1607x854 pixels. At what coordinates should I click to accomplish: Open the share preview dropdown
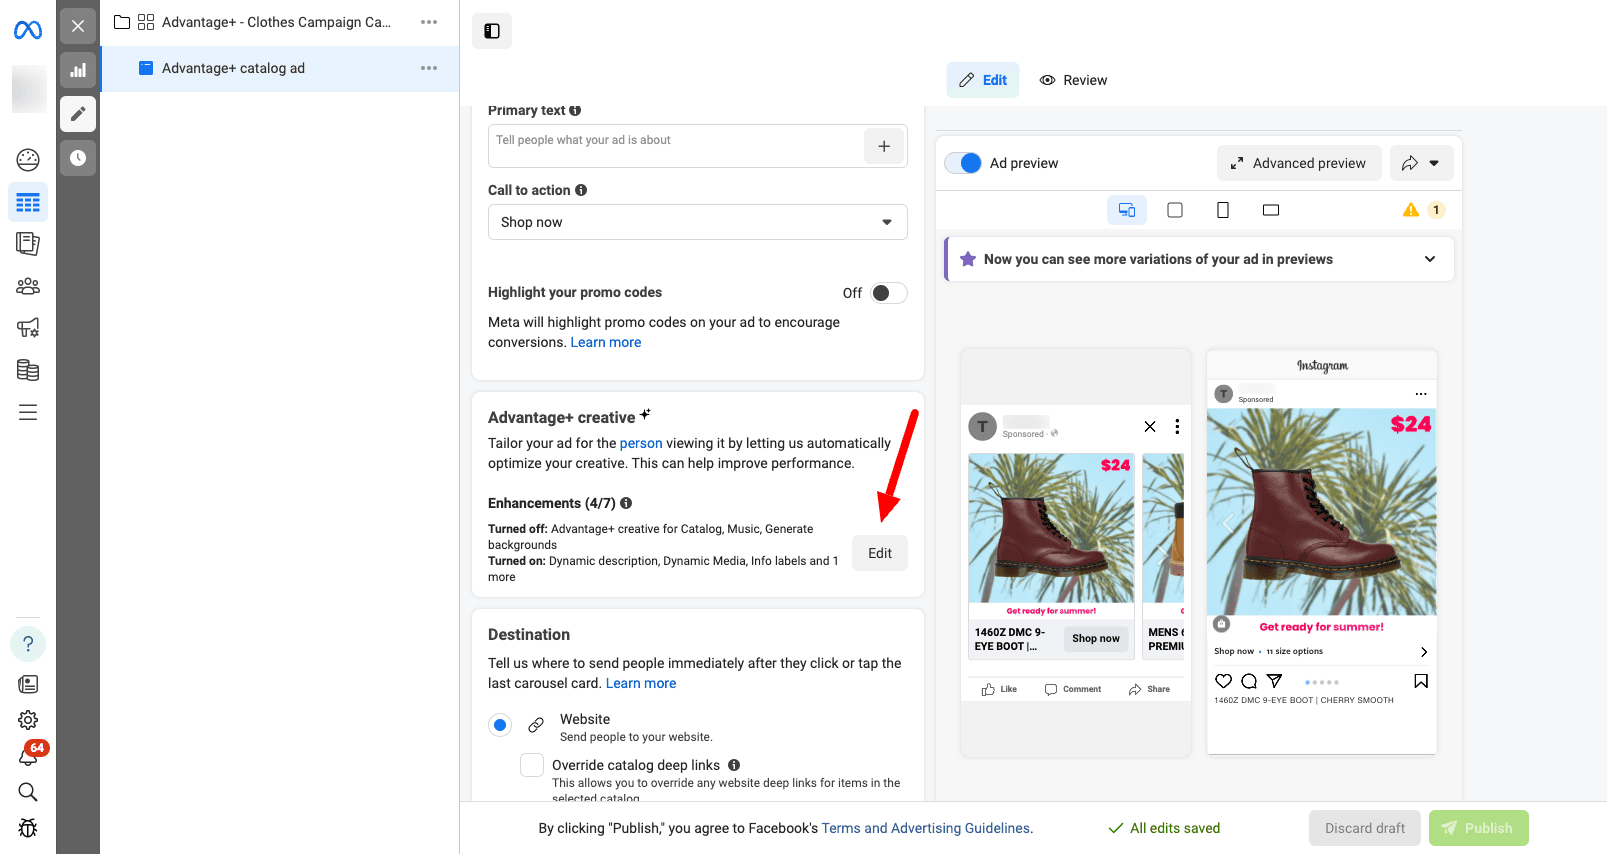coord(1420,163)
